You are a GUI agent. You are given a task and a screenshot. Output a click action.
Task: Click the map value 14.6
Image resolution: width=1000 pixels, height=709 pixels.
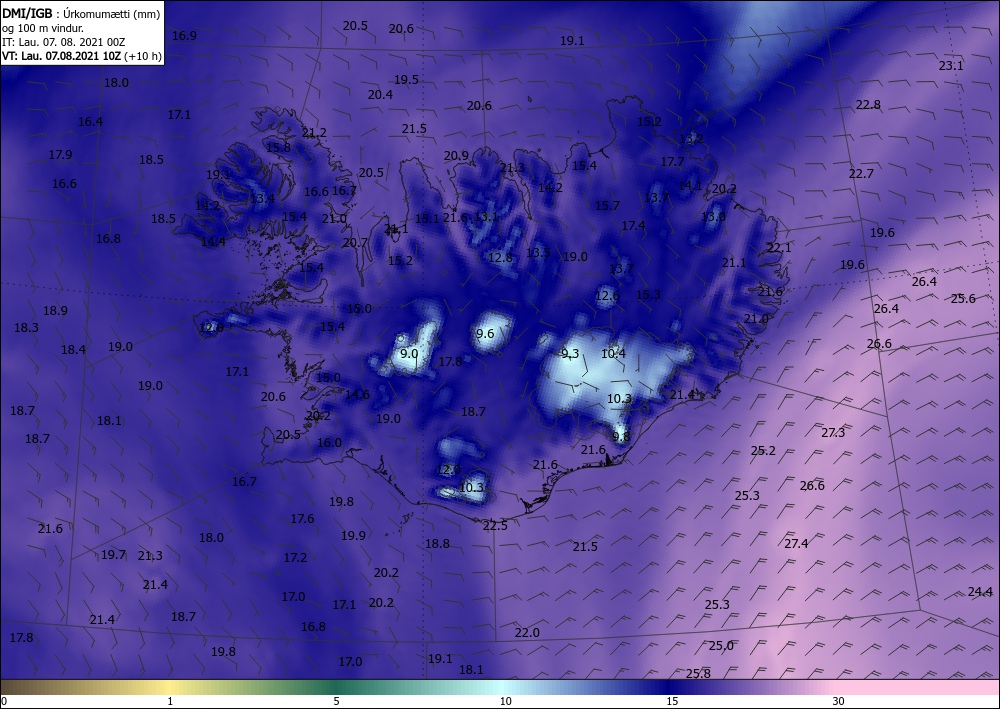click(x=357, y=395)
